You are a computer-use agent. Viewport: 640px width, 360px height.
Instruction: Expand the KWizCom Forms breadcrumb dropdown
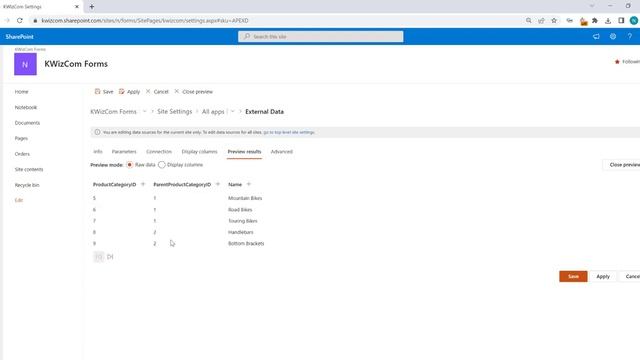pos(144,111)
